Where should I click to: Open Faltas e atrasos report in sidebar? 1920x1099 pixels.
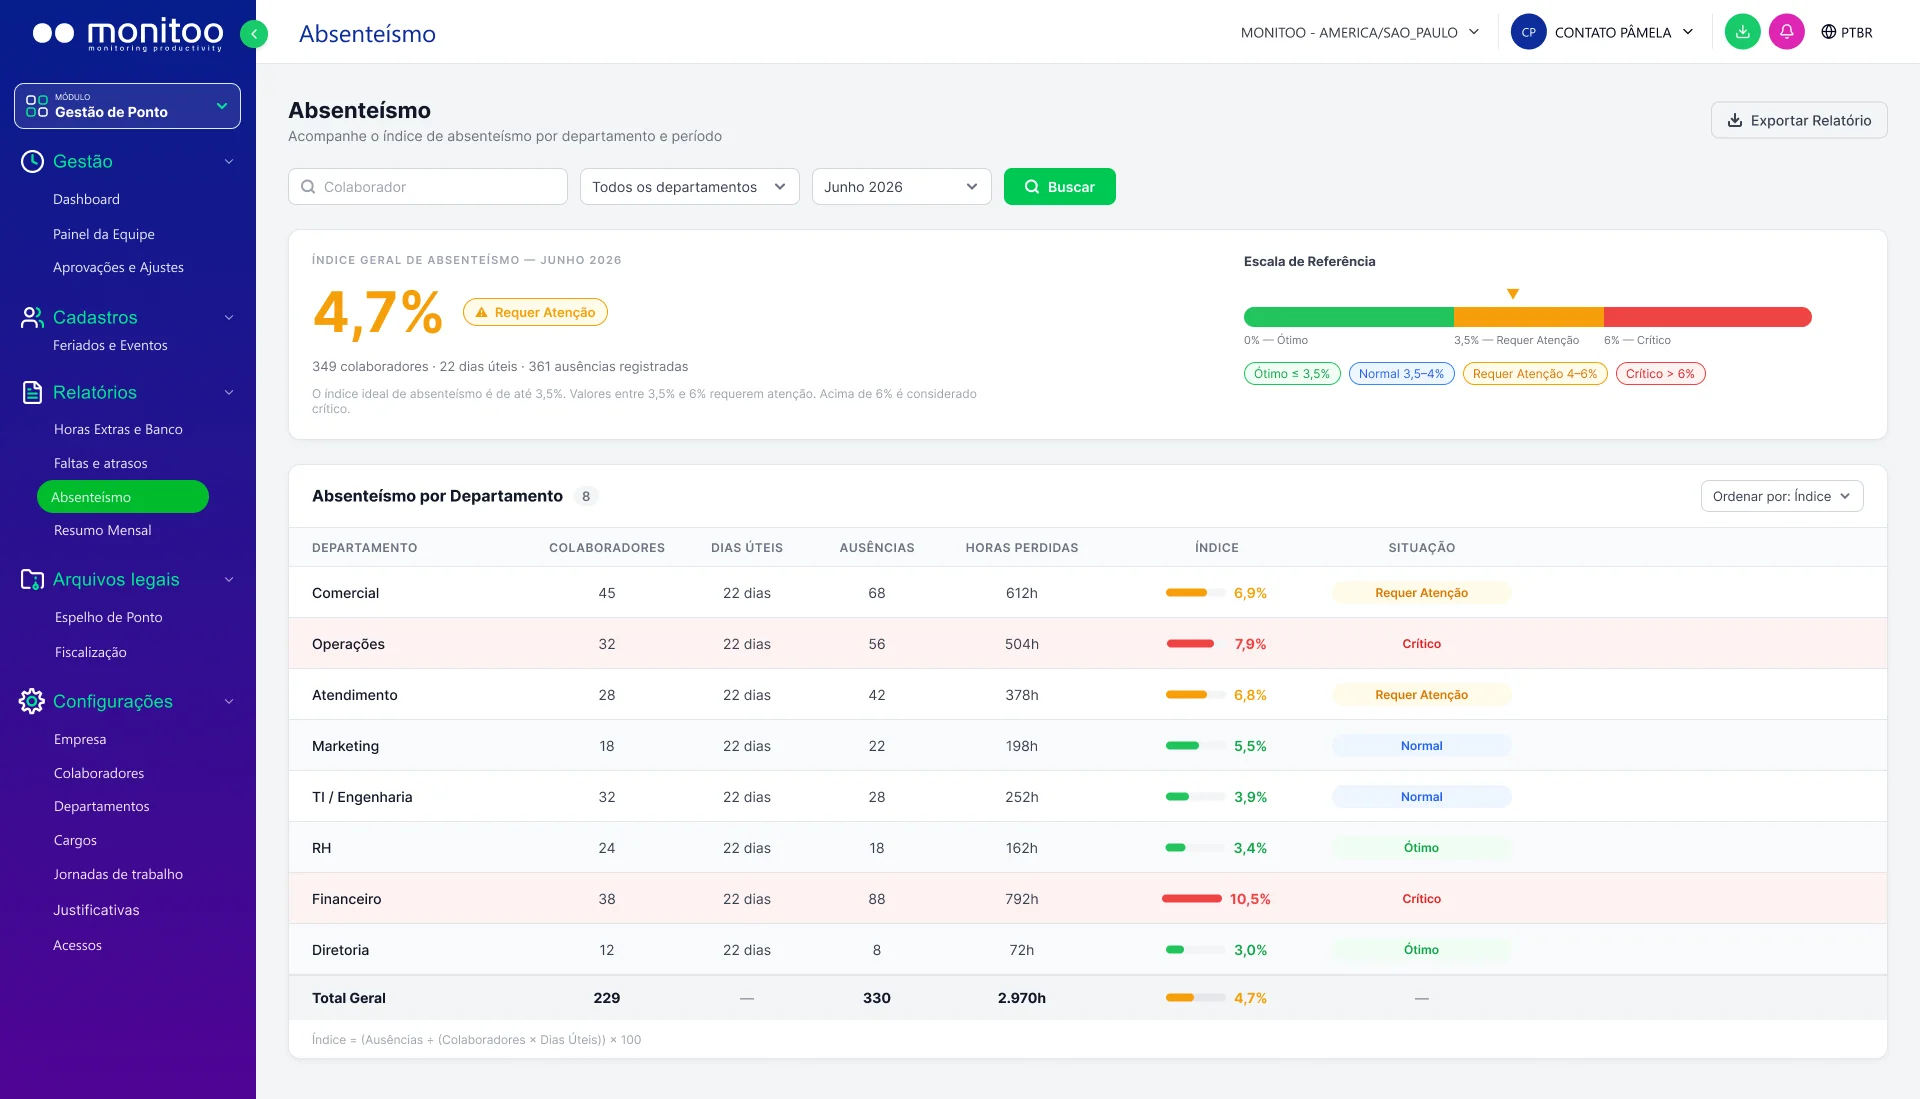[100, 463]
